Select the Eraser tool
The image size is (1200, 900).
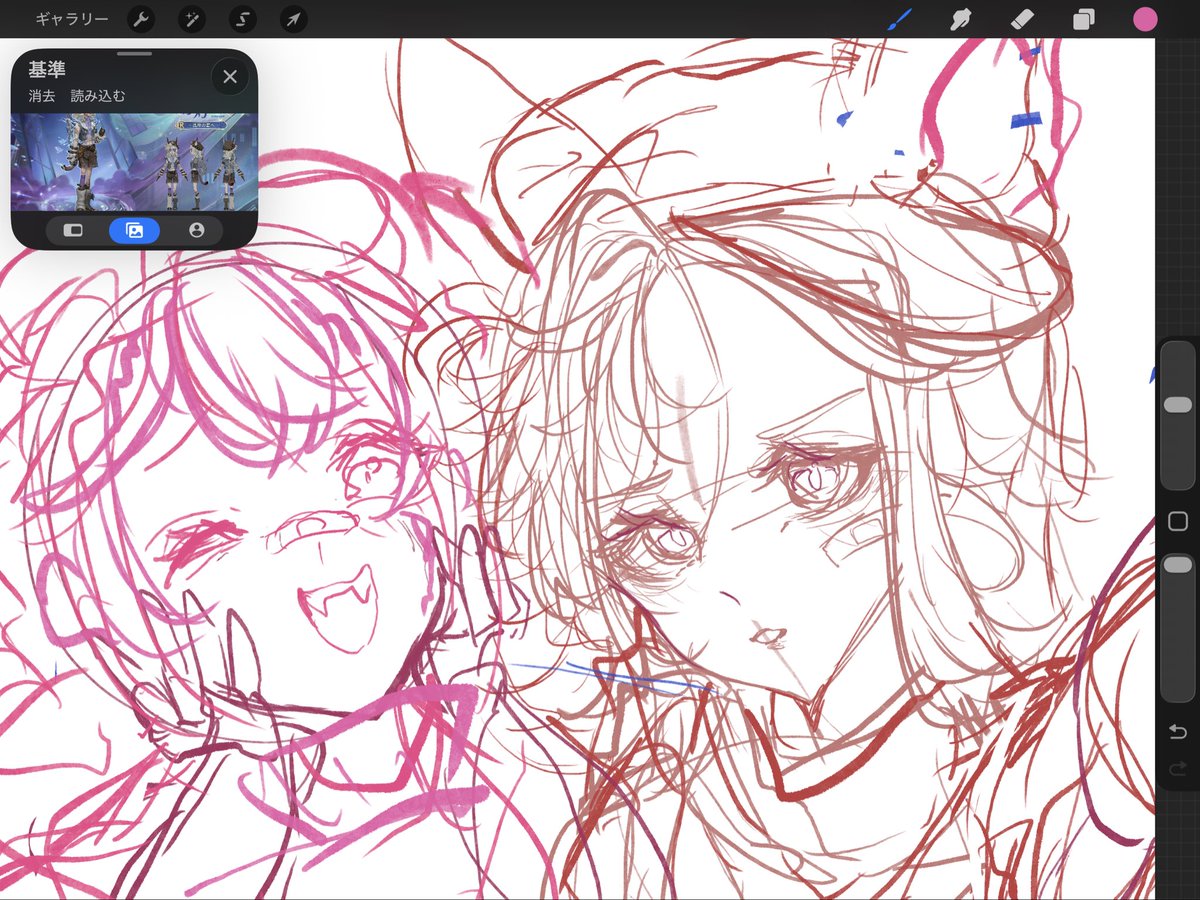1022,19
